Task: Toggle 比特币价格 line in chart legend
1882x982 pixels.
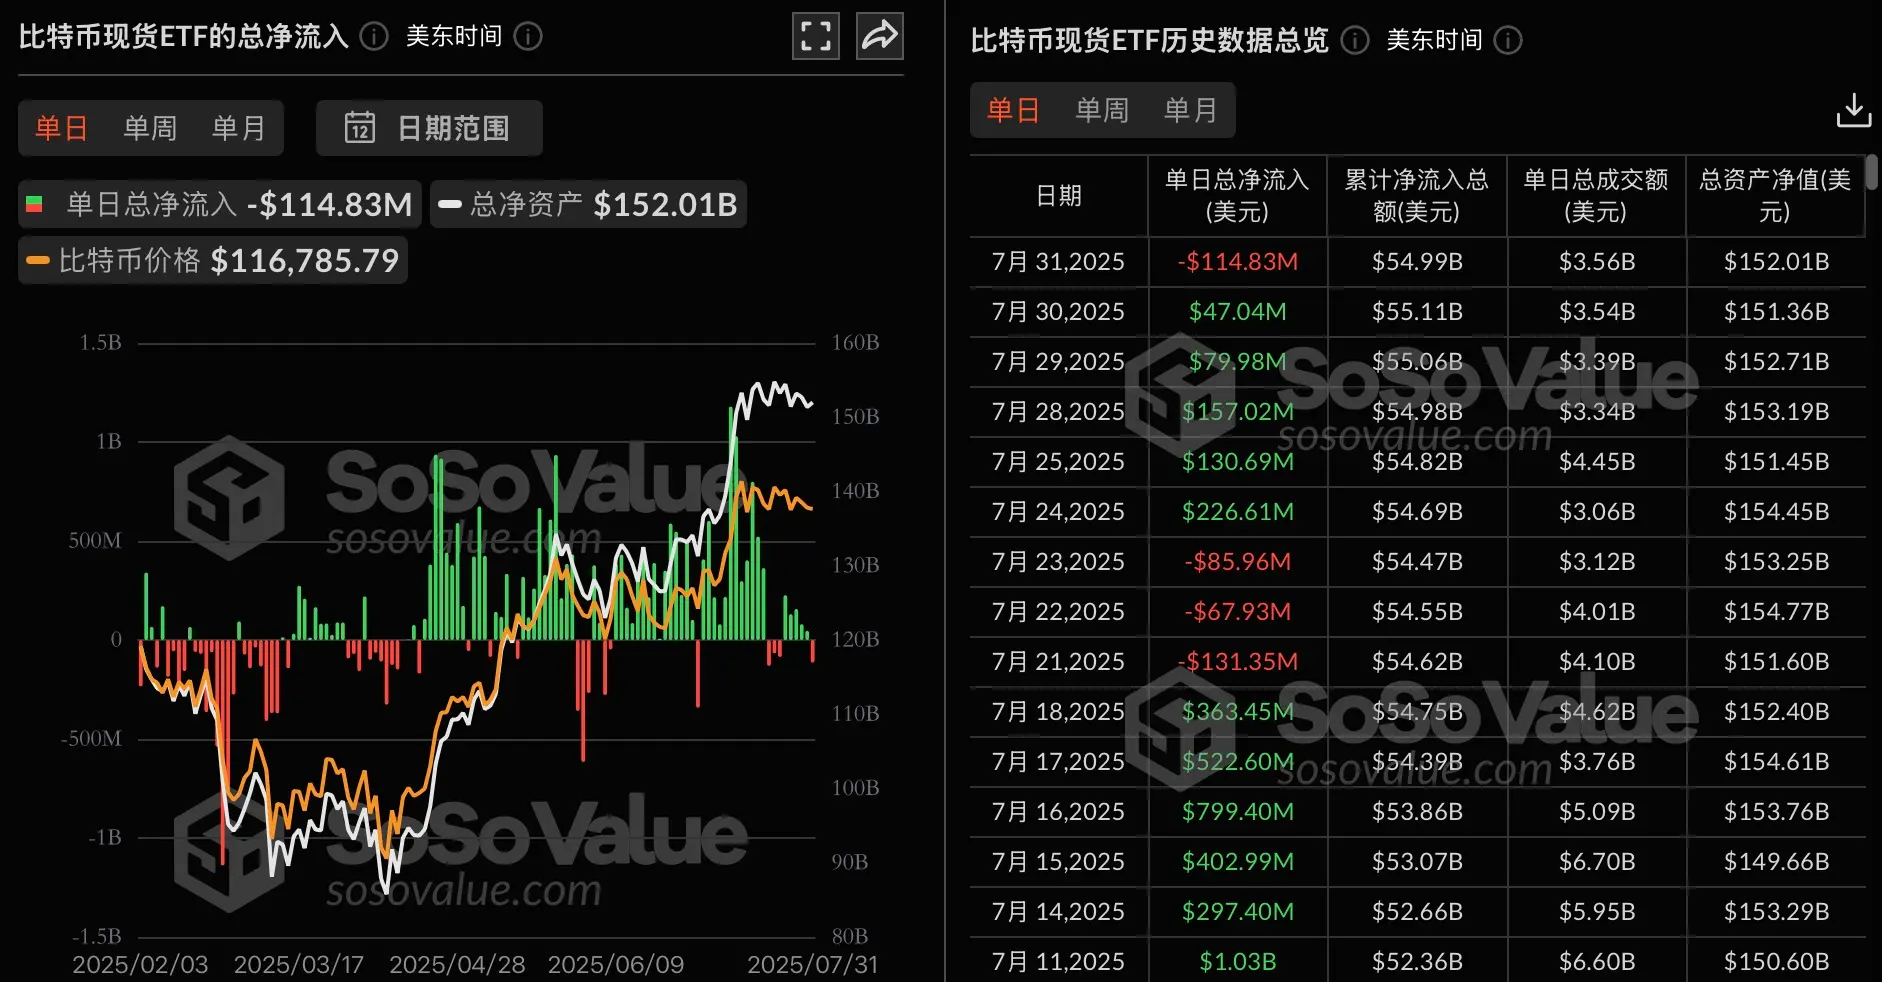Action: pyautogui.click(x=213, y=261)
